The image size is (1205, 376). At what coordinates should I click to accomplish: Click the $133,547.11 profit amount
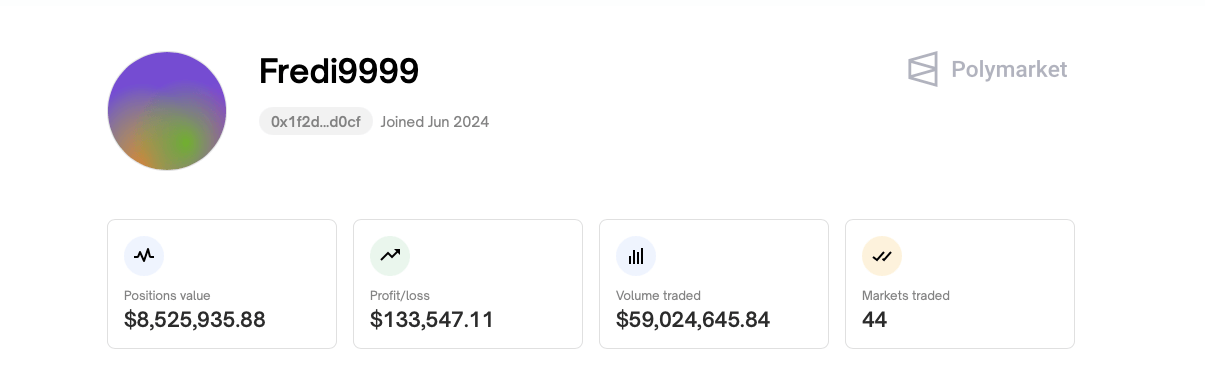[432, 320]
